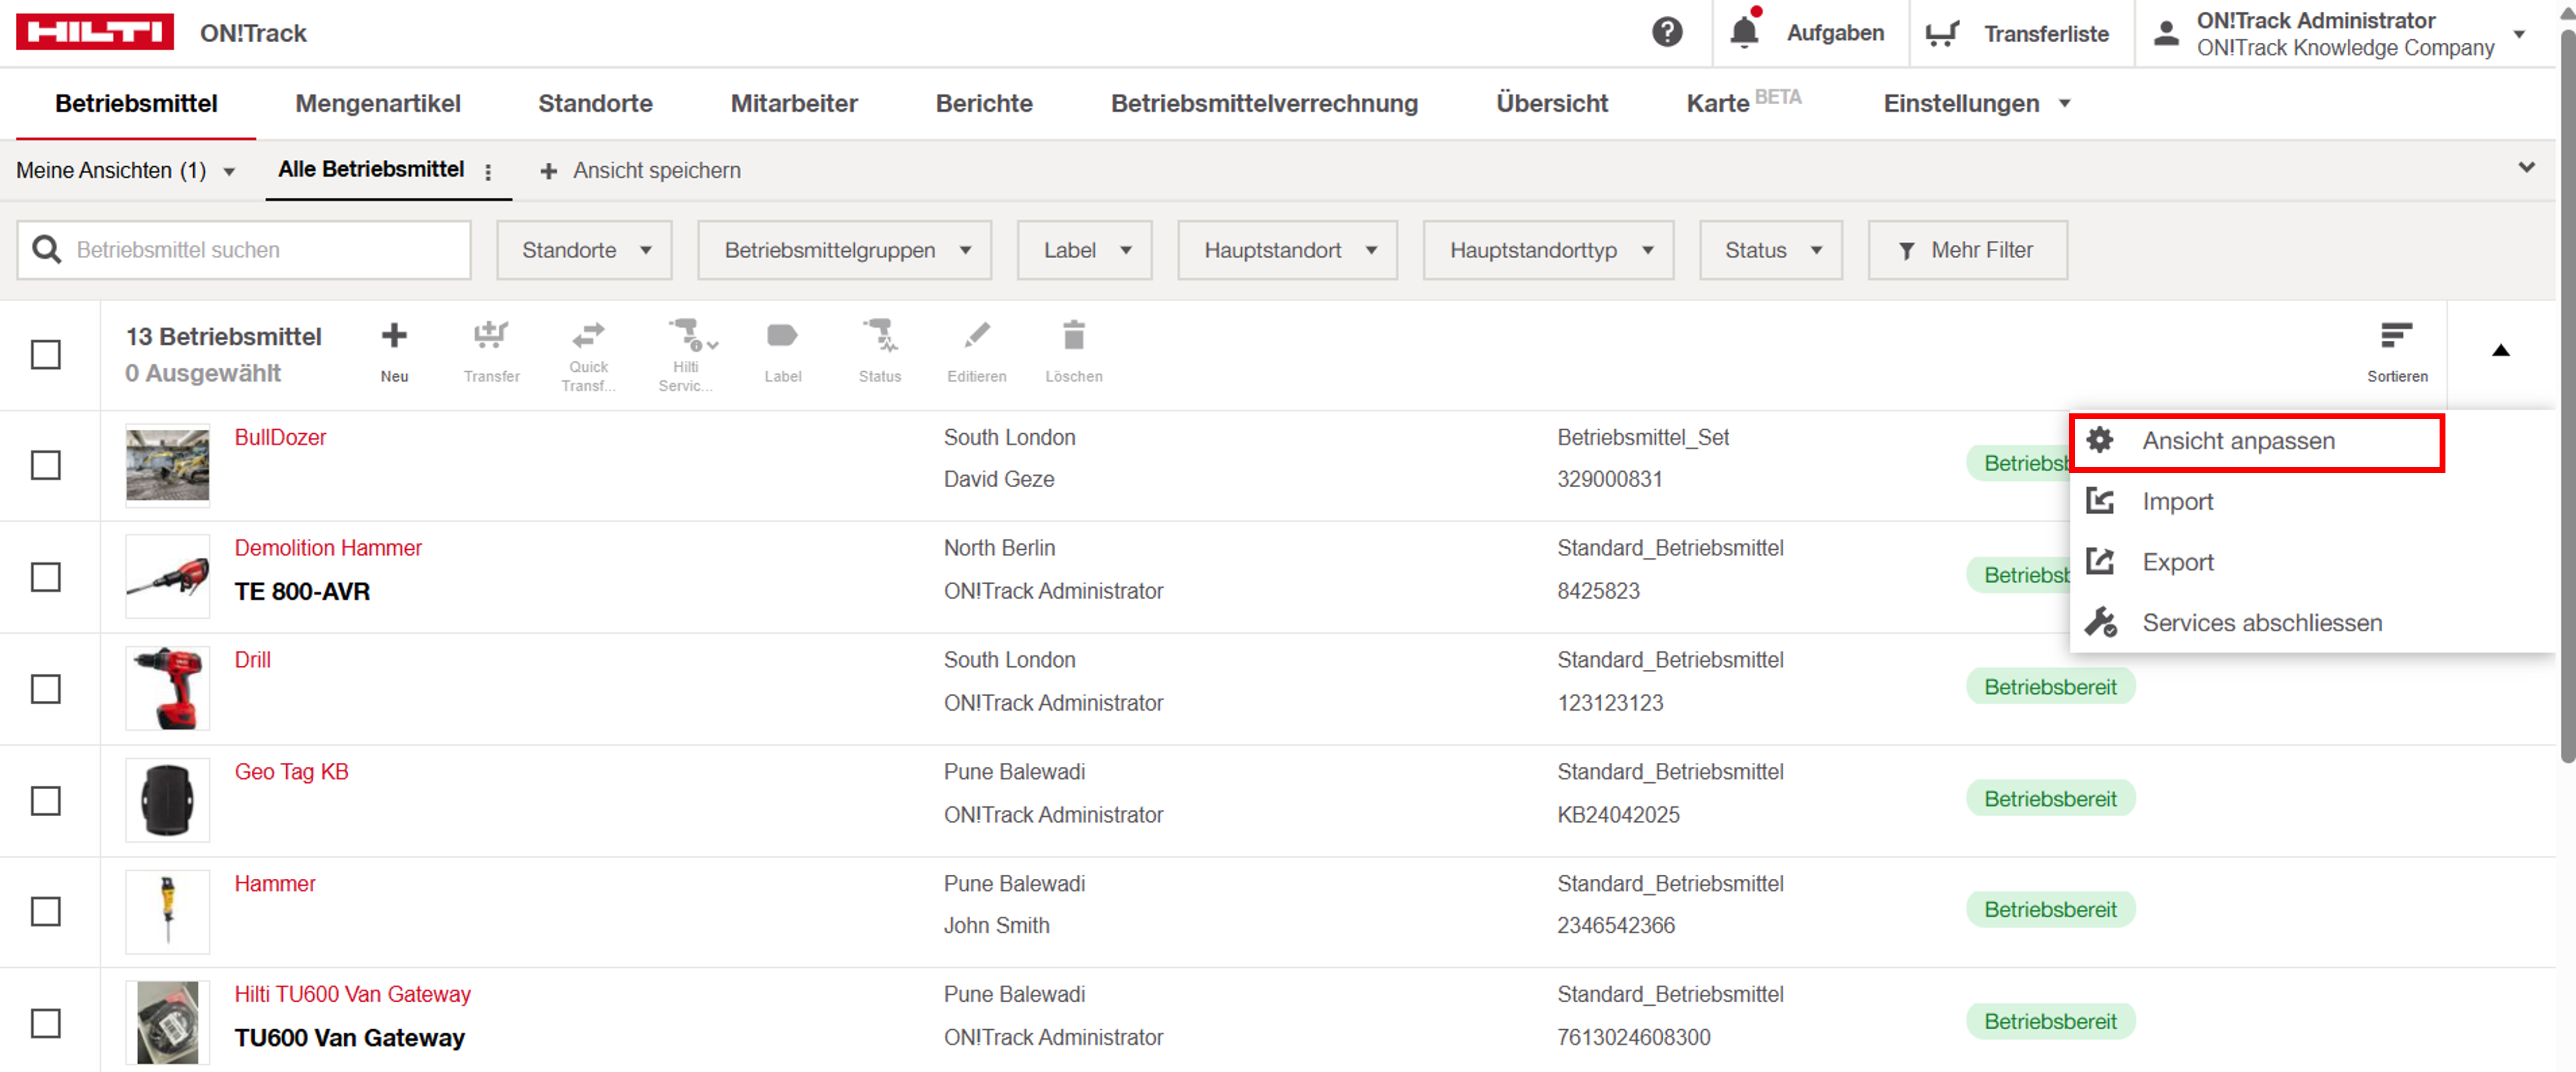Open the Transferliste cart icon
This screenshot has height=1072, width=2576.
coord(1942,33)
